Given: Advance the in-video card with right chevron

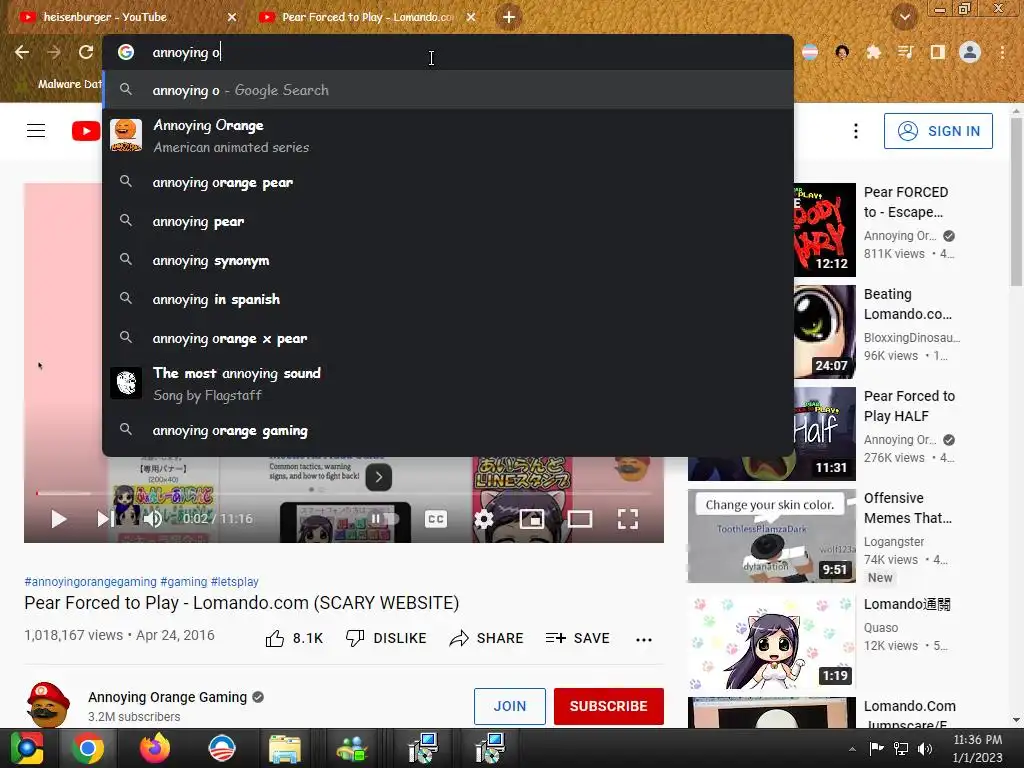Looking at the screenshot, I should [379, 477].
